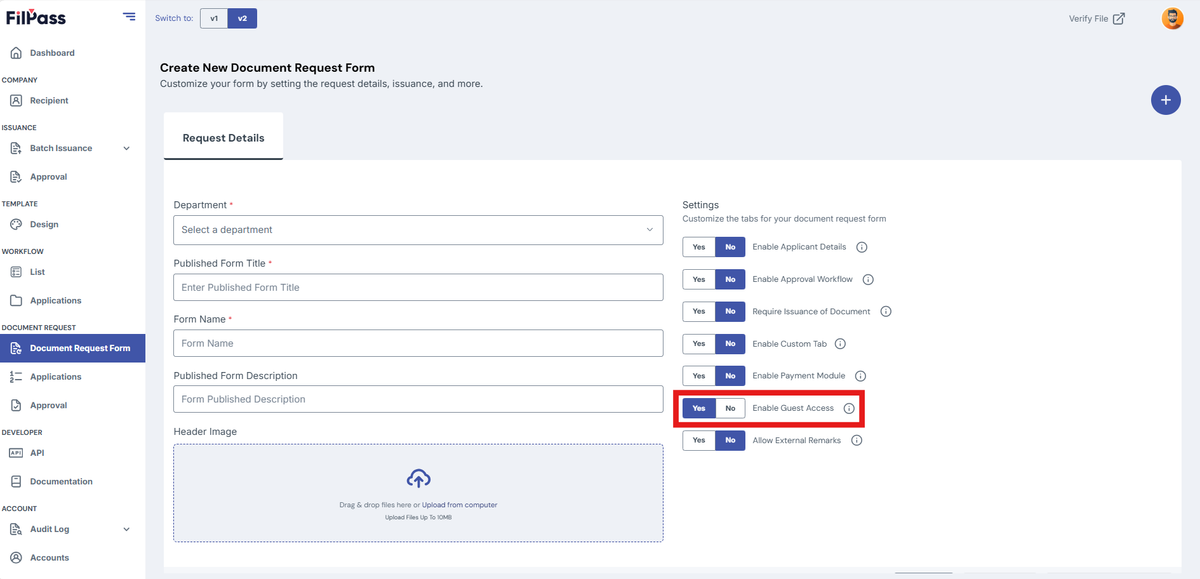Click the Accounts sidebar icon

click(x=16, y=557)
